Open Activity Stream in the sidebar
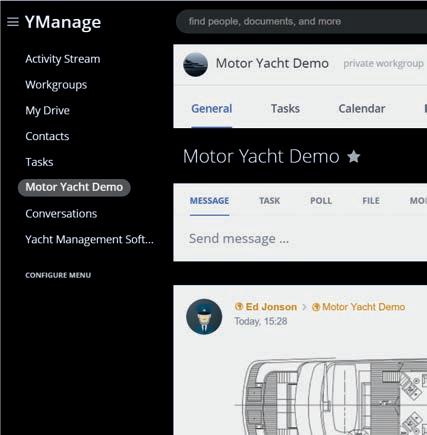Viewport: 427px width, 435px height. [x=63, y=59]
